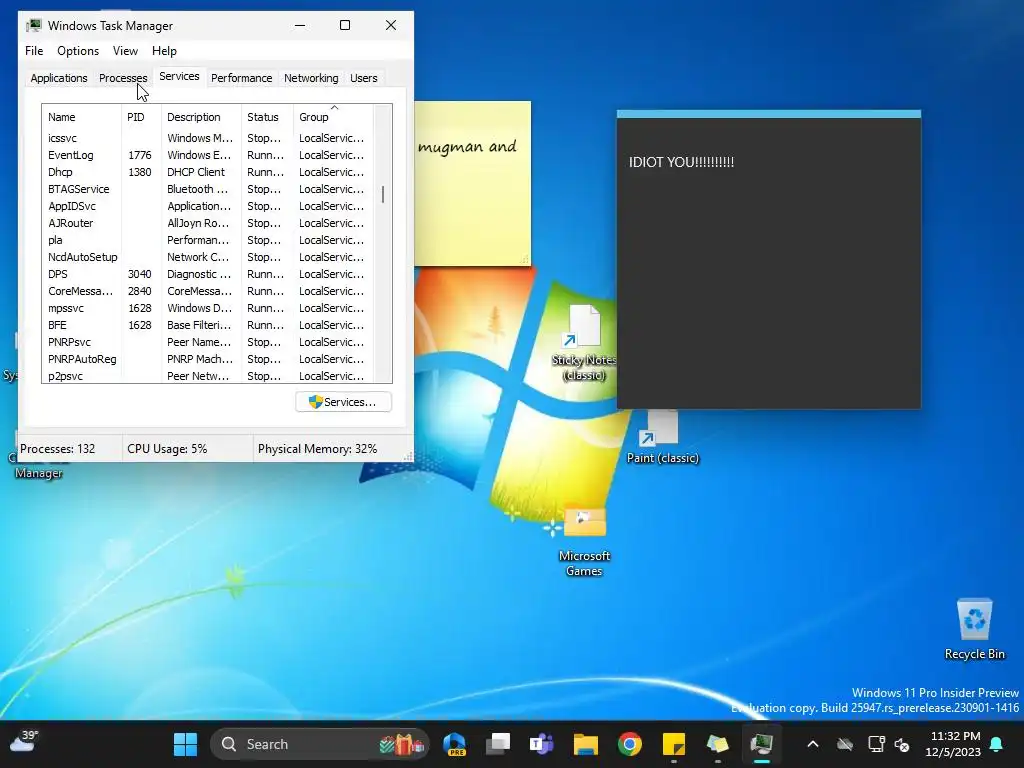Select the CoreMessa... service row

tap(208, 291)
